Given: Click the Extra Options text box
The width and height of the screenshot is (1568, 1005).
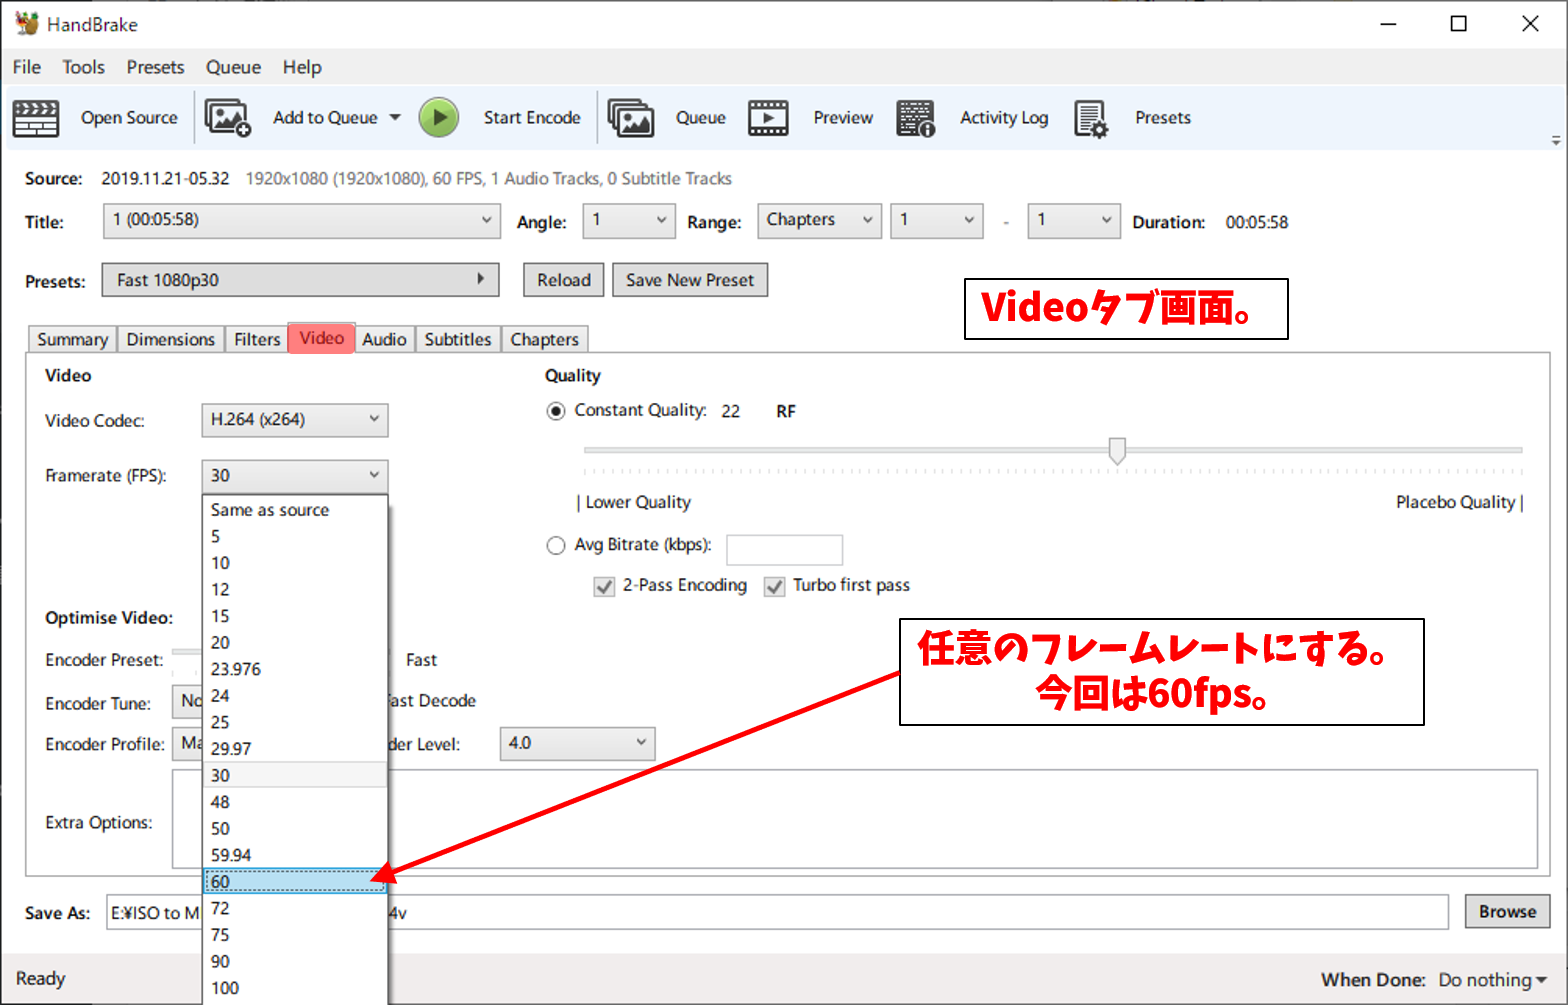Looking at the screenshot, I should pos(854,819).
